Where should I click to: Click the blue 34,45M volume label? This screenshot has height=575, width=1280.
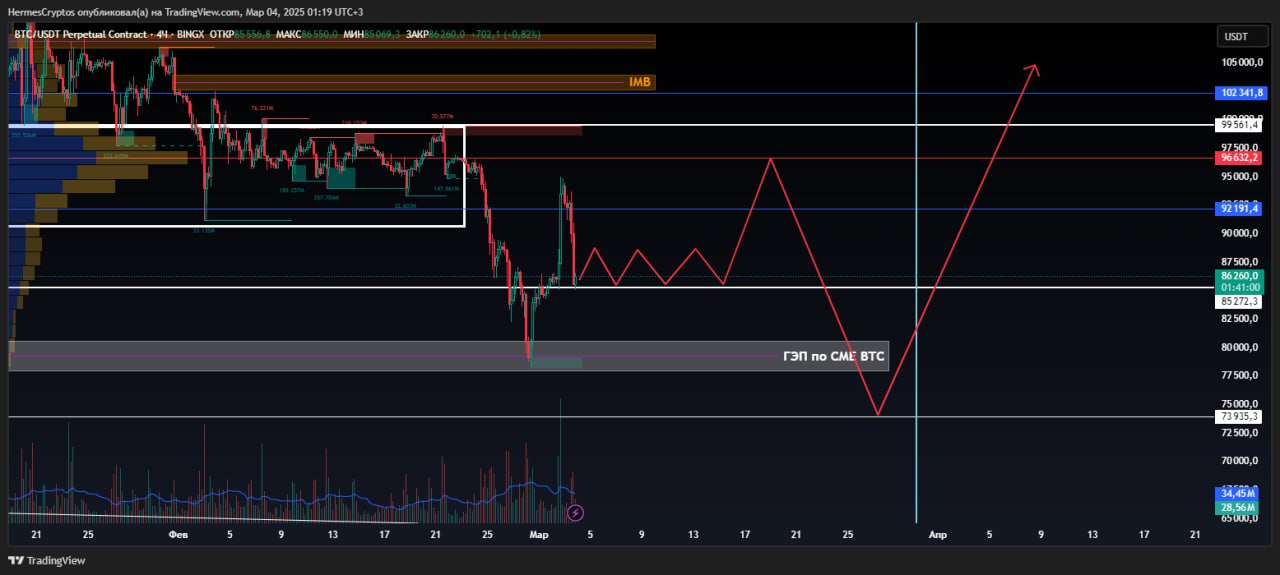point(1238,494)
